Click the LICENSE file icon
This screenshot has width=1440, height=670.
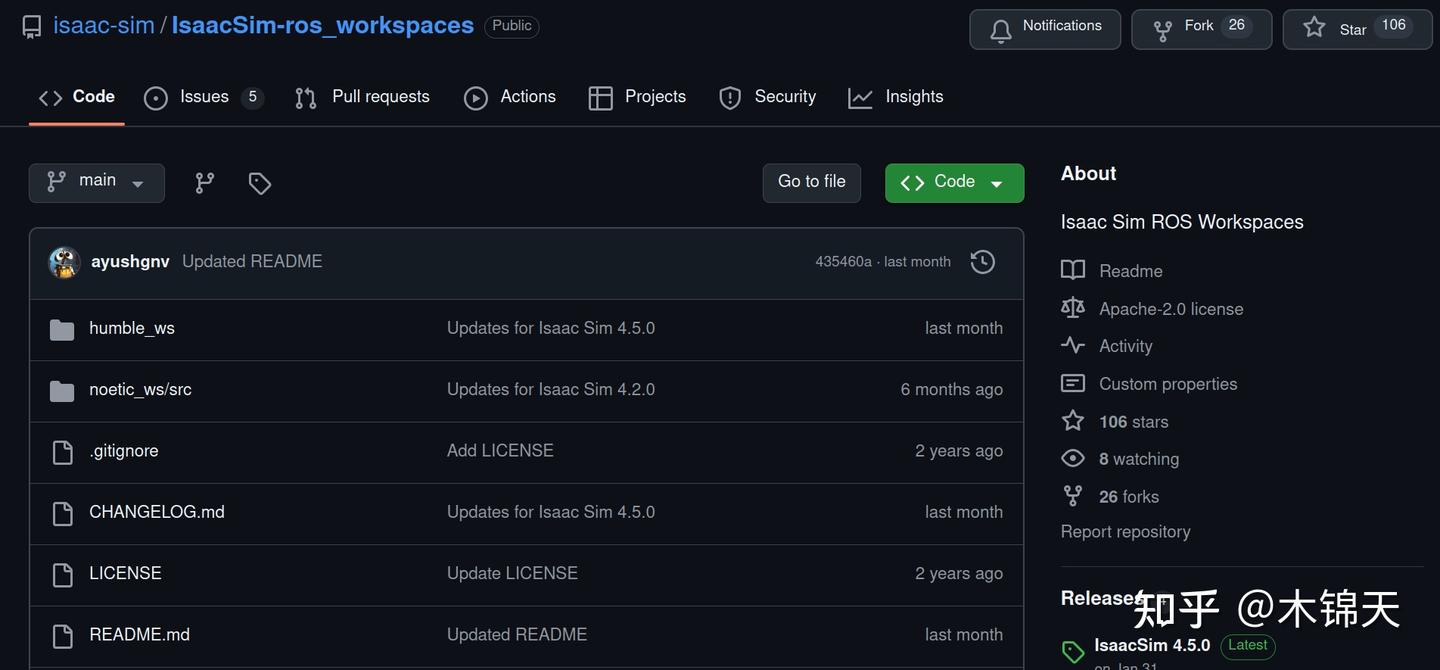point(62,574)
